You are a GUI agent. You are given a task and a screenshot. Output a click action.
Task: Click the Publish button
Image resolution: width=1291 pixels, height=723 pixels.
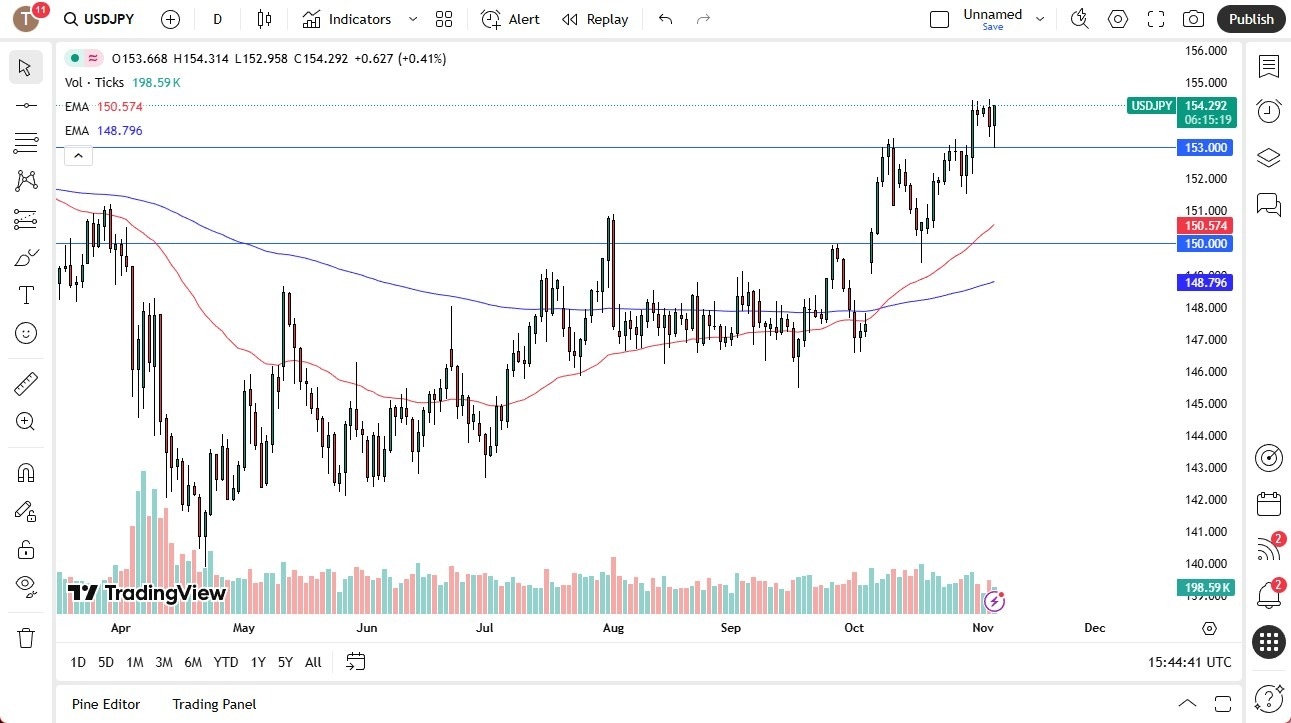(1250, 19)
